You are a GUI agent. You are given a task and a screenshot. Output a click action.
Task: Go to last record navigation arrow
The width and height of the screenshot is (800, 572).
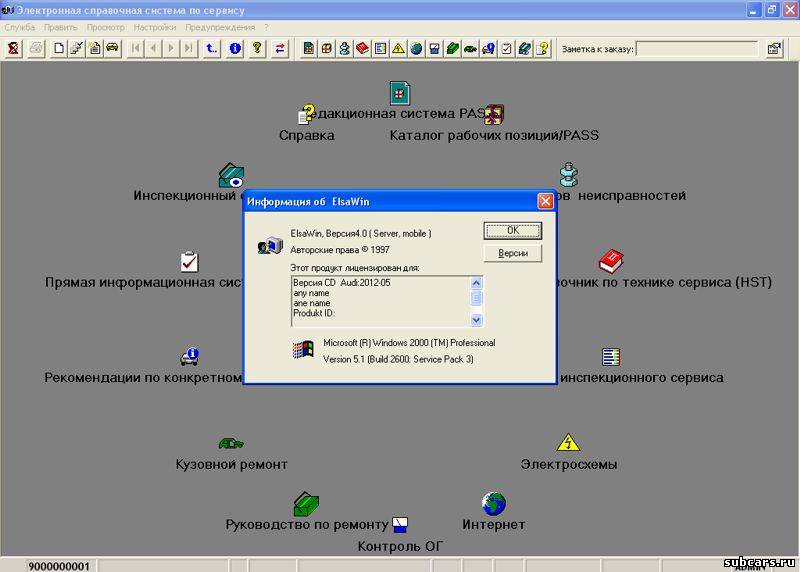(x=189, y=48)
